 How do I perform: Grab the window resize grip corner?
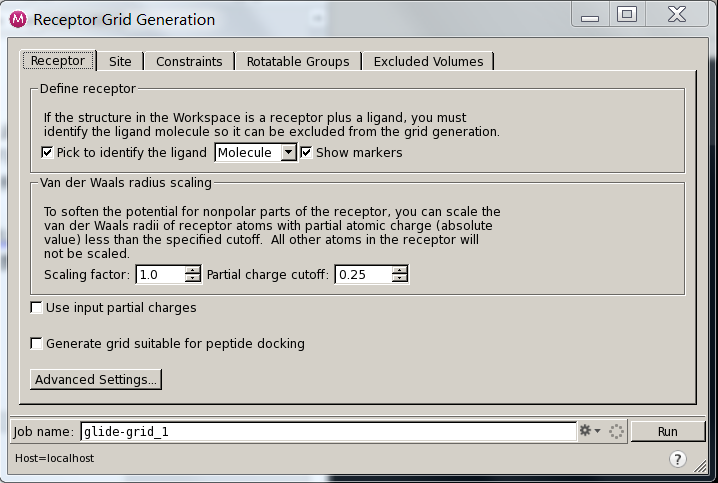(701, 466)
